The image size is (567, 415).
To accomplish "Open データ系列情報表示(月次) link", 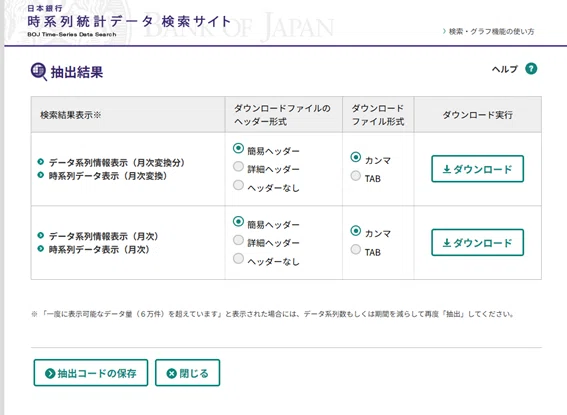I will [103, 236].
